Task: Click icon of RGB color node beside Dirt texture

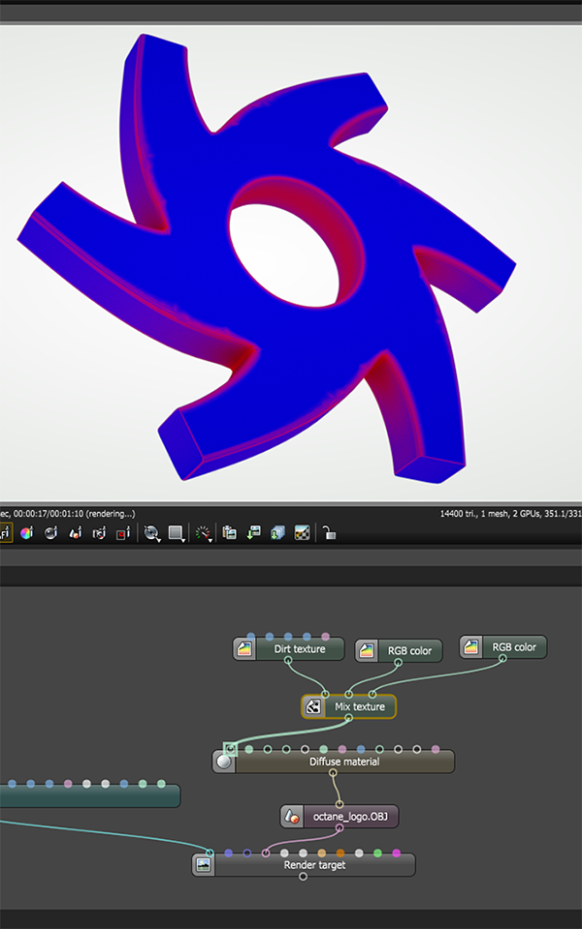Action: (367, 651)
